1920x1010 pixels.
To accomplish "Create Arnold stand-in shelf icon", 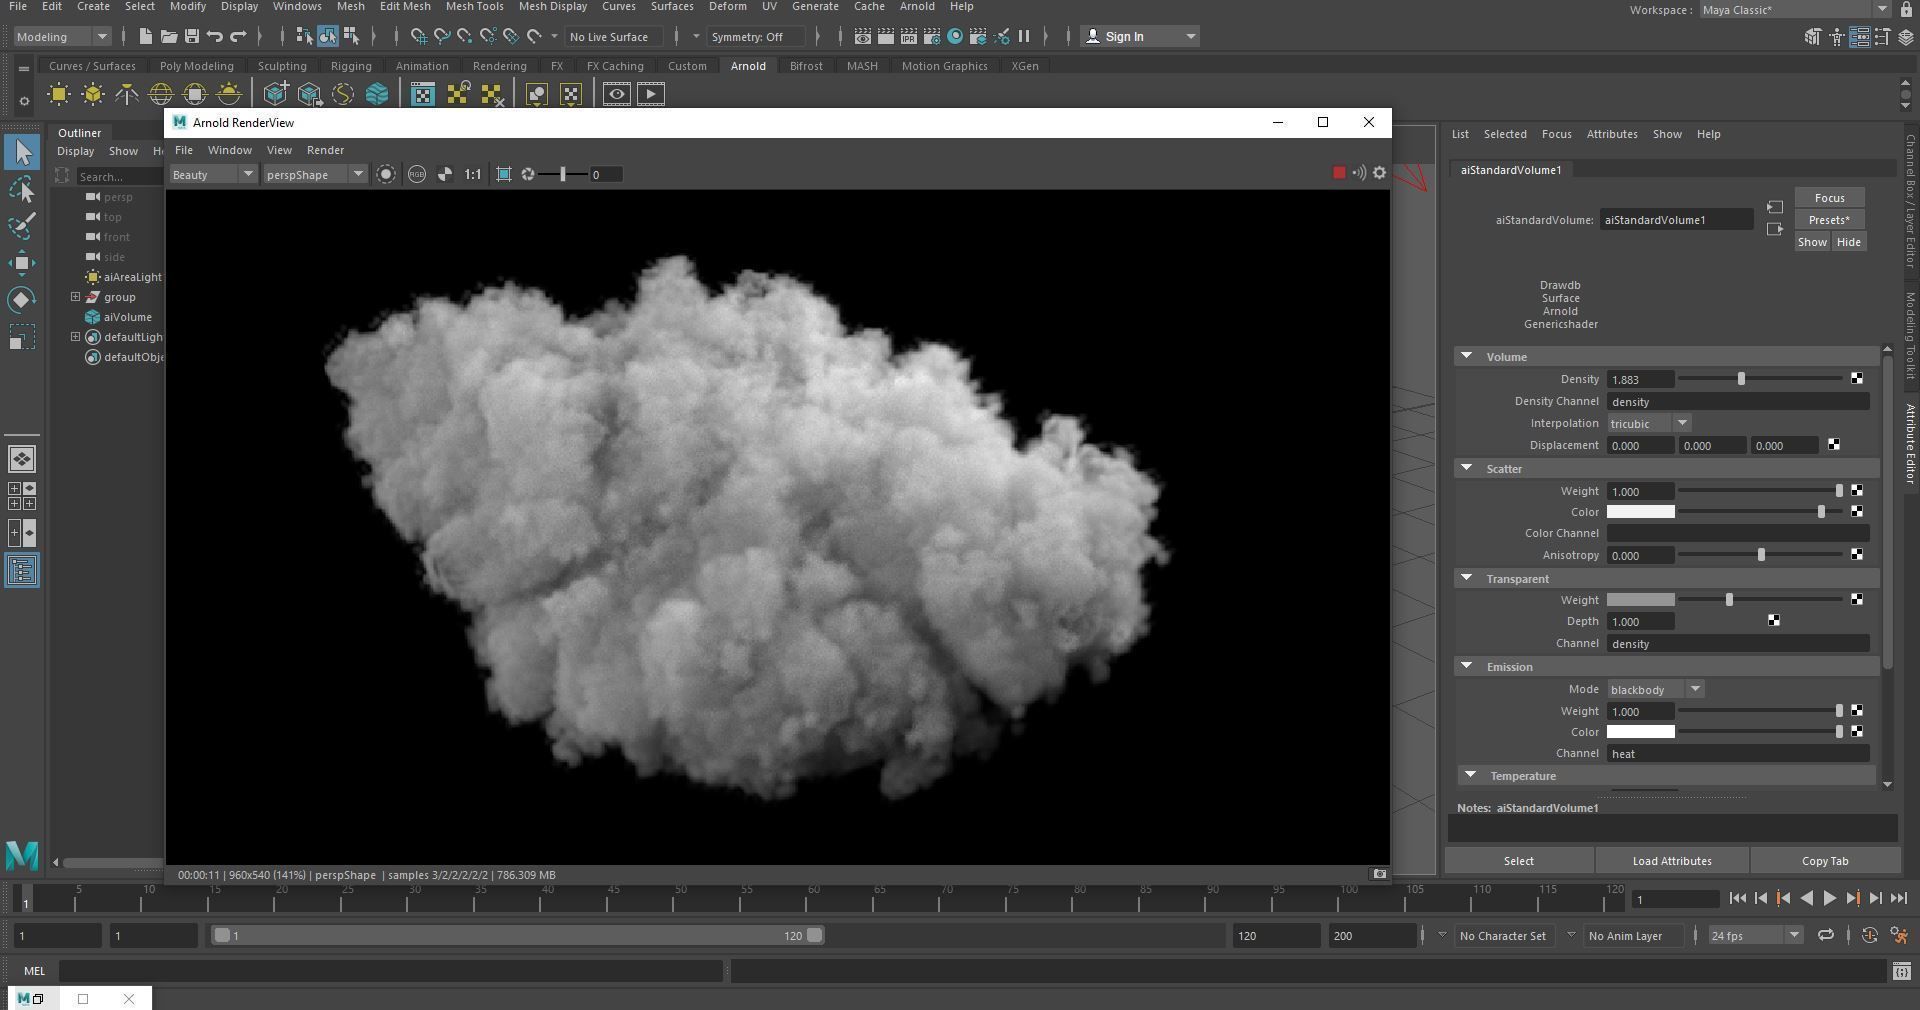I will [276, 94].
